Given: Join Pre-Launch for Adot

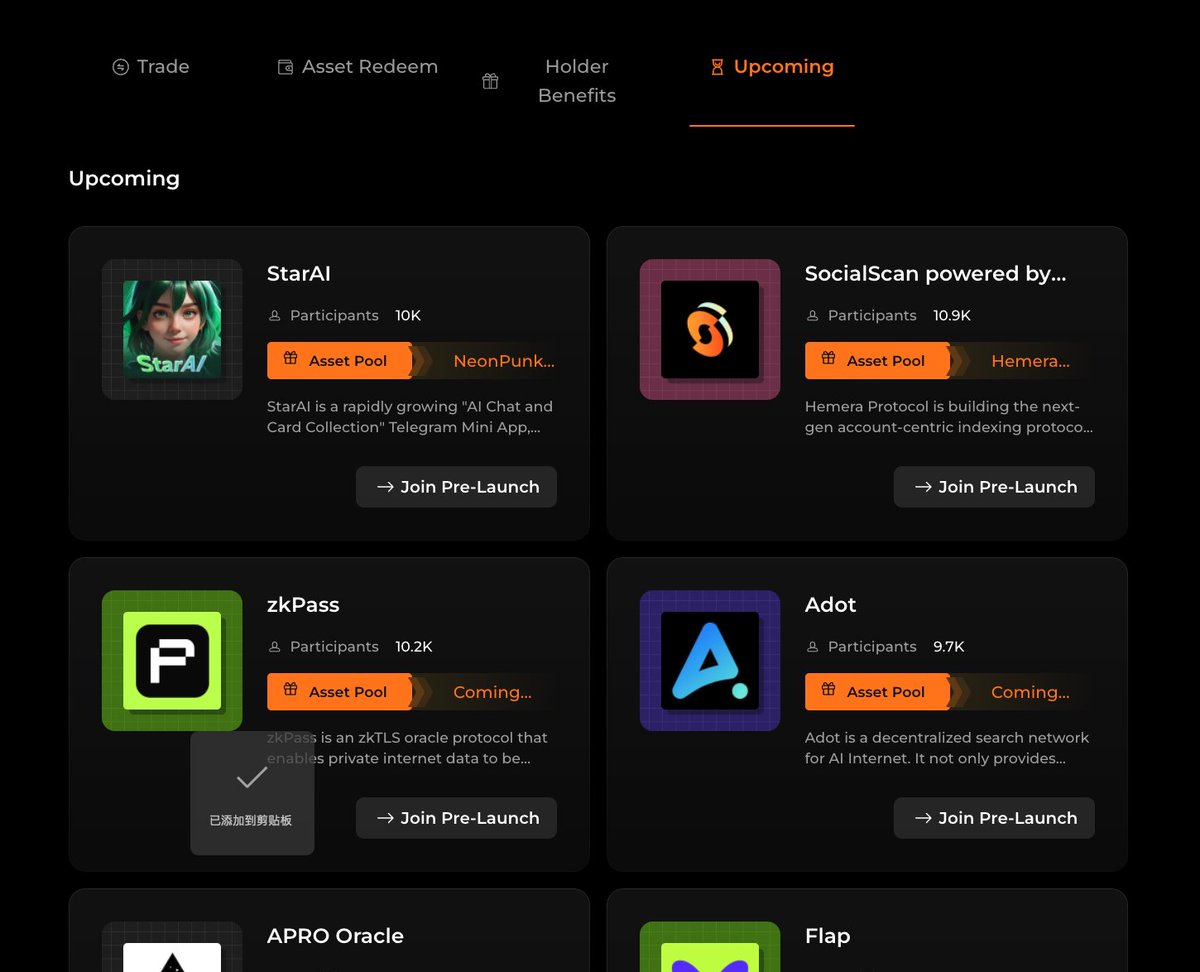Looking at the screenshot, I should click(x=995, y=818).
